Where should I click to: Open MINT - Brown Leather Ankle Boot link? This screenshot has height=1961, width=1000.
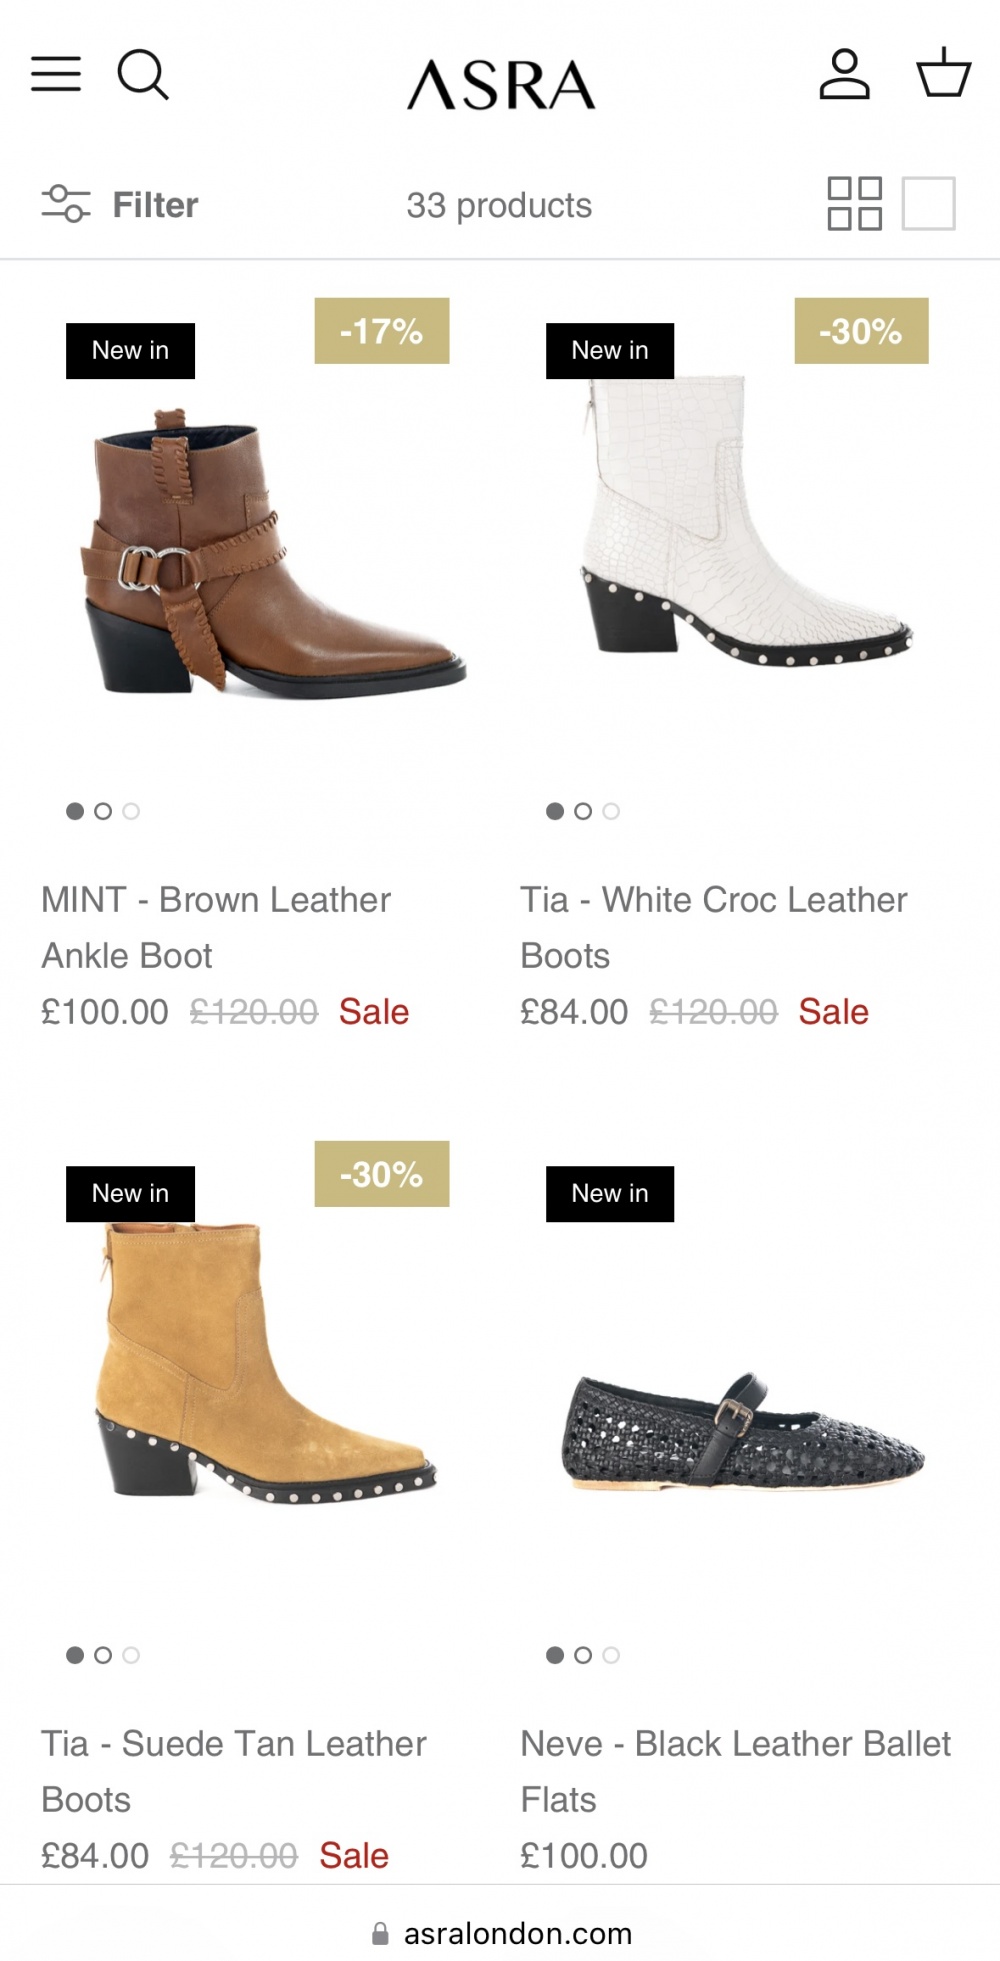pos(216,928)
